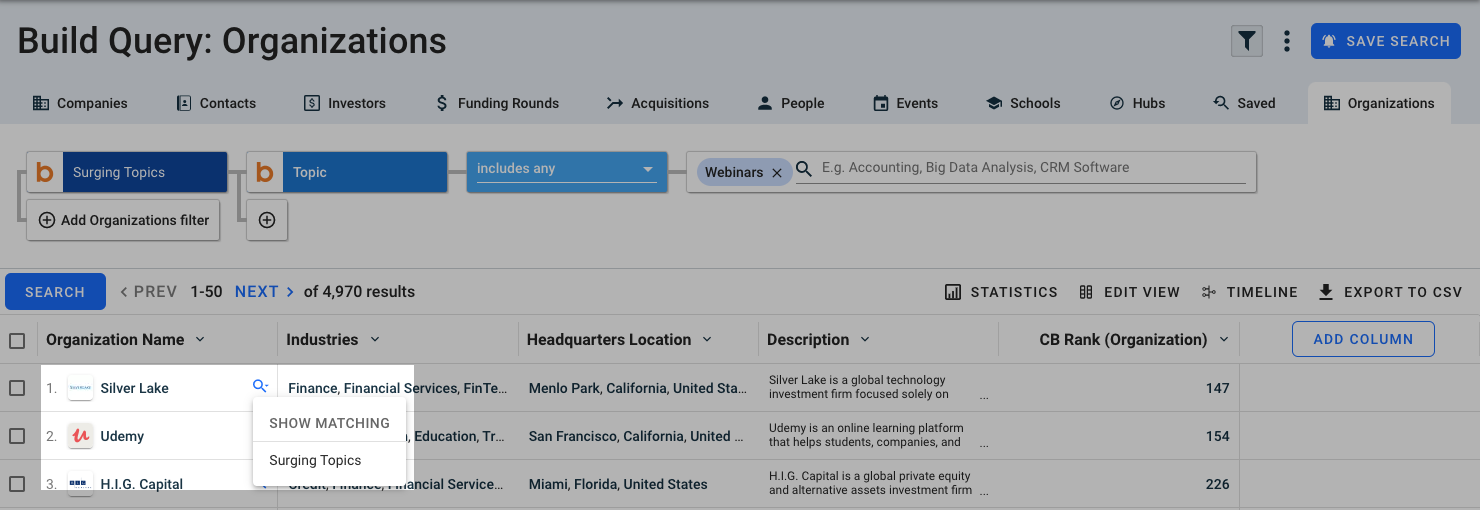Click the search-matching icon beside Silver Lake
The image size is (1480, 510).
pyautogui.click(x=260, y=386)
